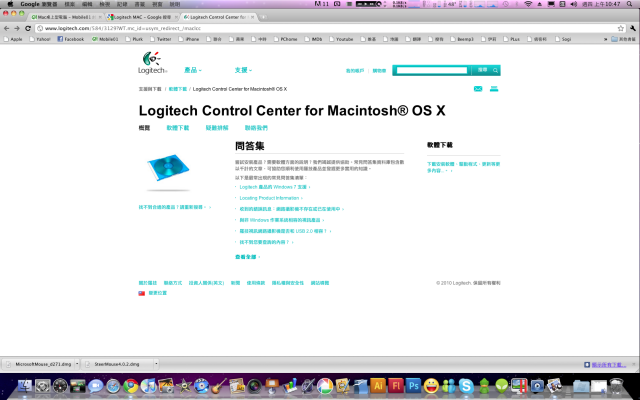Open the 書籤 menu
Screen dimensions: 640x400
coord(140,4)
